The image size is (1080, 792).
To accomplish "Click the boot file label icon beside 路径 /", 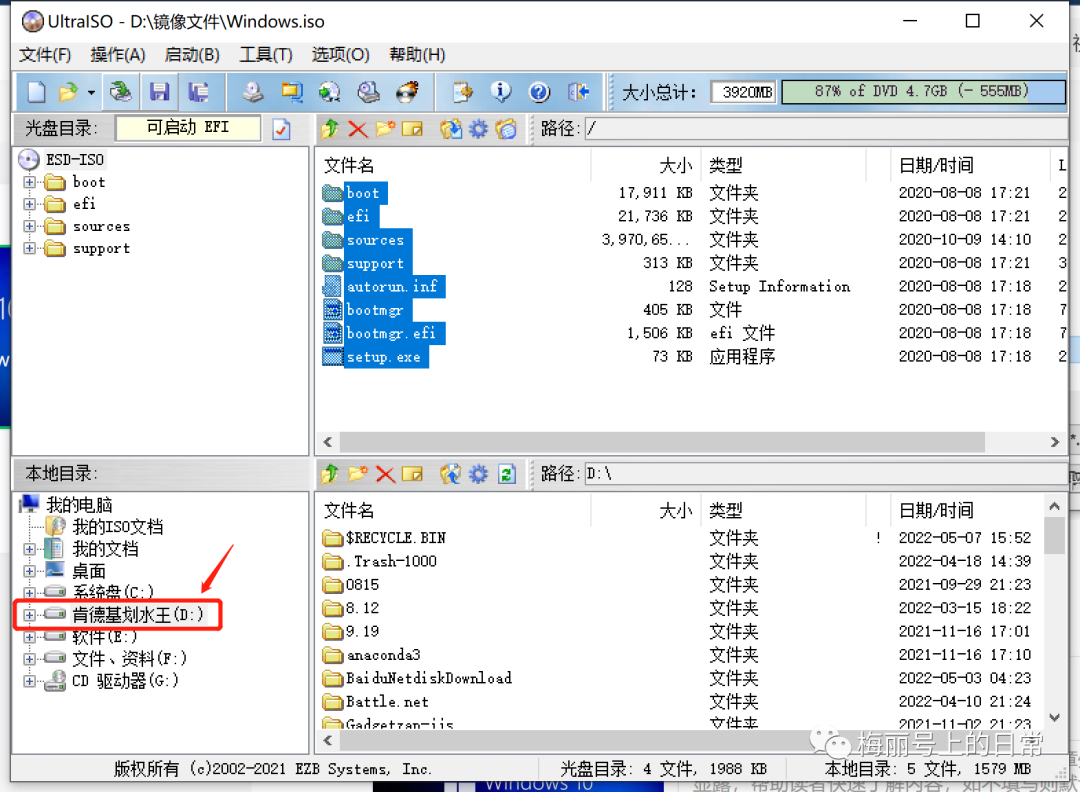I will tap(506, 129).
